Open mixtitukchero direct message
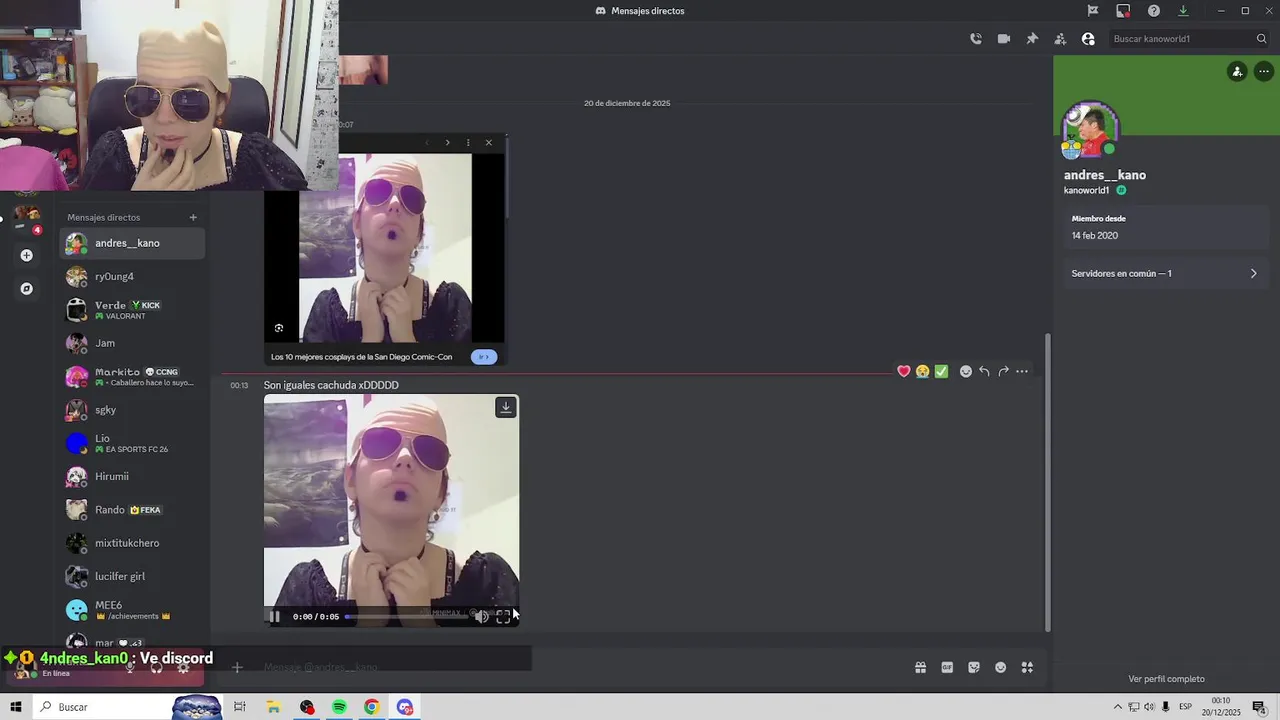Viewport: 1280px width, 720px height. [x=132, y=543]
